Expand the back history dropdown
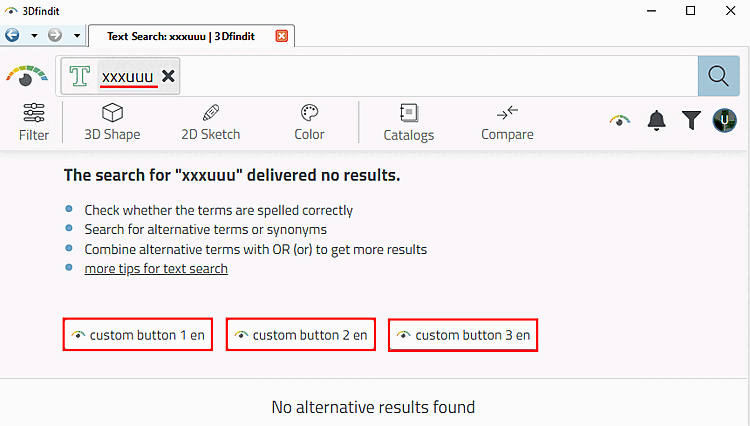750x426 pixels. pyautogui.click(x=34, y=35)
